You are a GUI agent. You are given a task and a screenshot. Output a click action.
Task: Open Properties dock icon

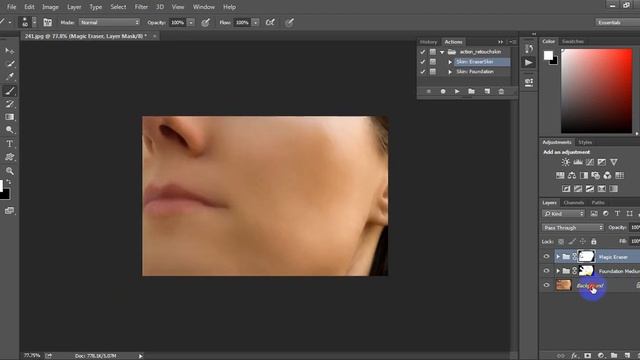[x=529, y=82]
